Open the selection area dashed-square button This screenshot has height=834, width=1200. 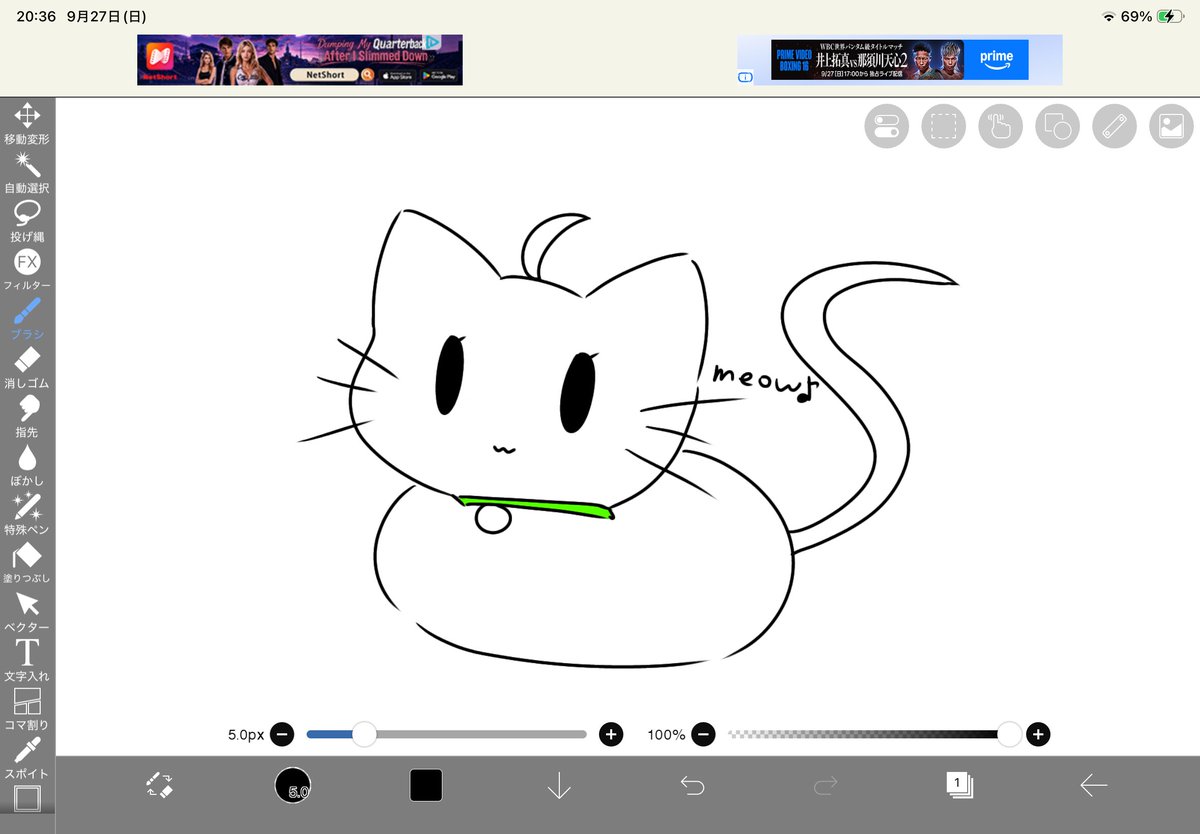pyautogui.click(x=943, y=126)
